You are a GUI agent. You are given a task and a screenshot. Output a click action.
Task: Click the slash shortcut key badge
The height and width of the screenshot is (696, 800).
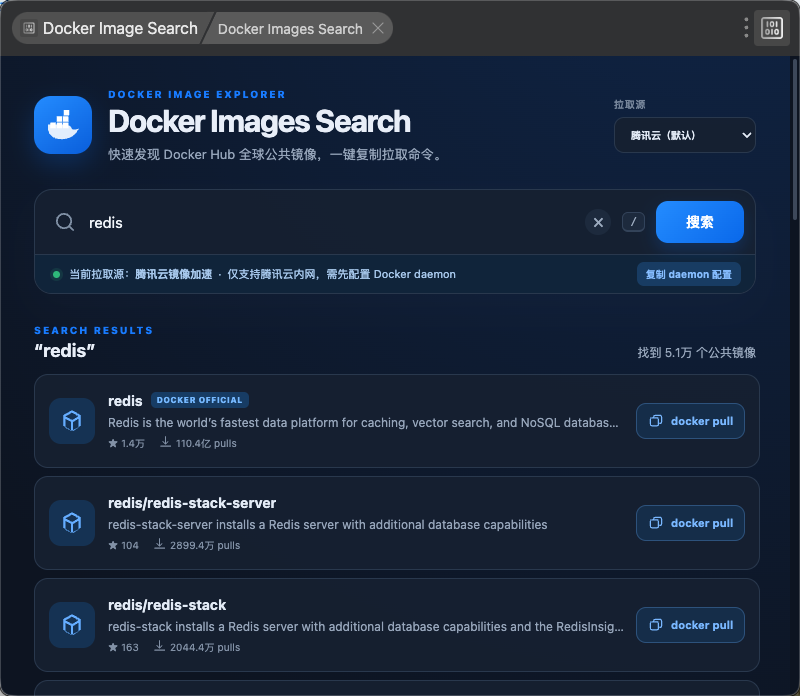(x=633, y=222)
